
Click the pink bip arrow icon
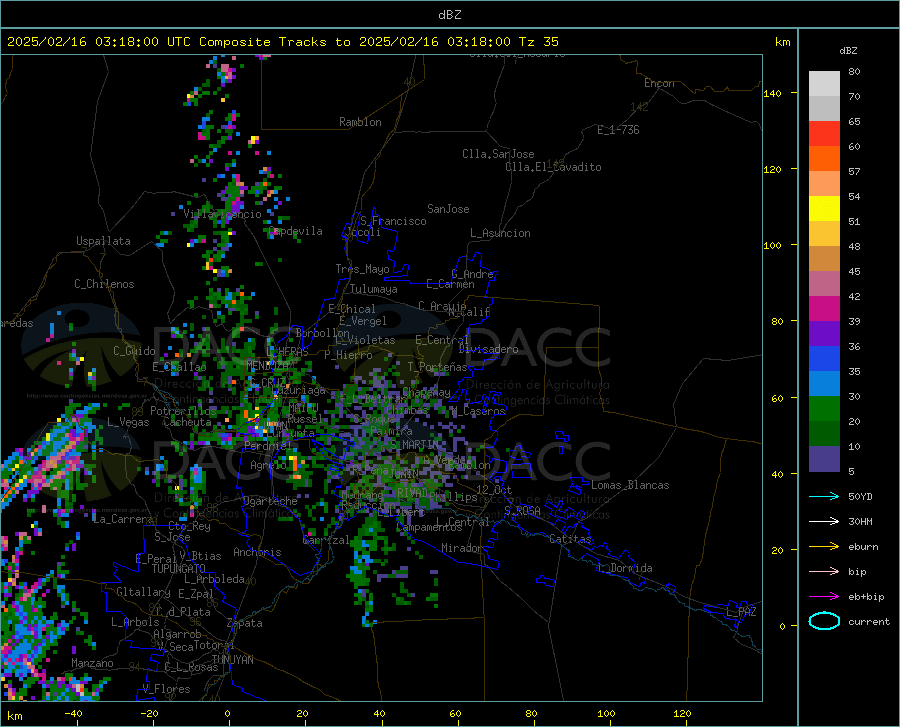[824, 571]
